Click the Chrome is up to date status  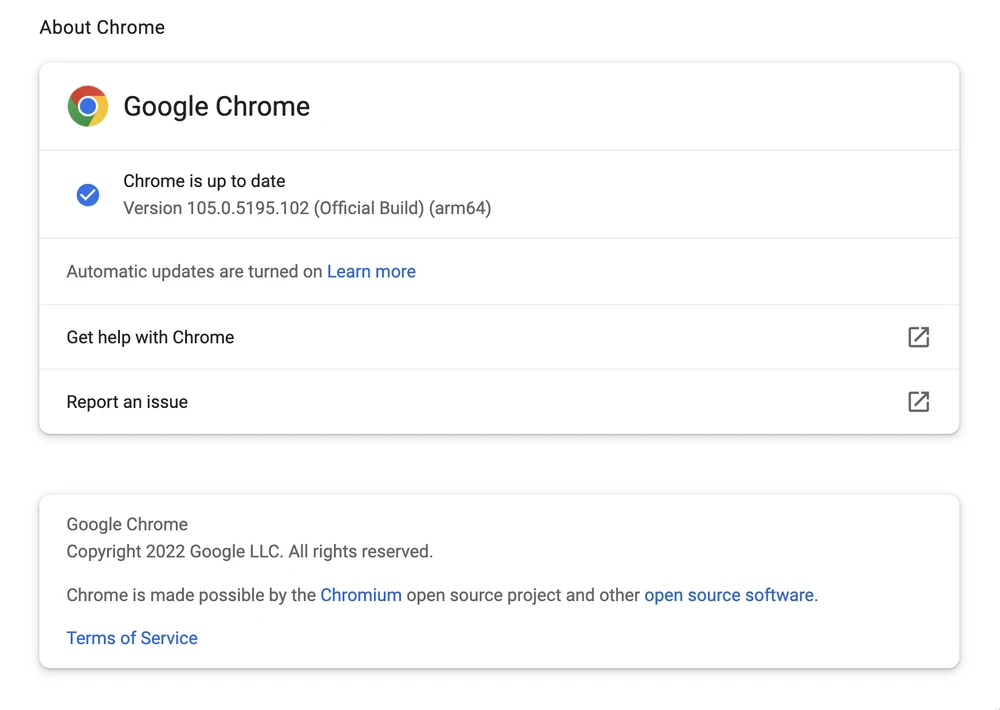[x=204, y=181]
